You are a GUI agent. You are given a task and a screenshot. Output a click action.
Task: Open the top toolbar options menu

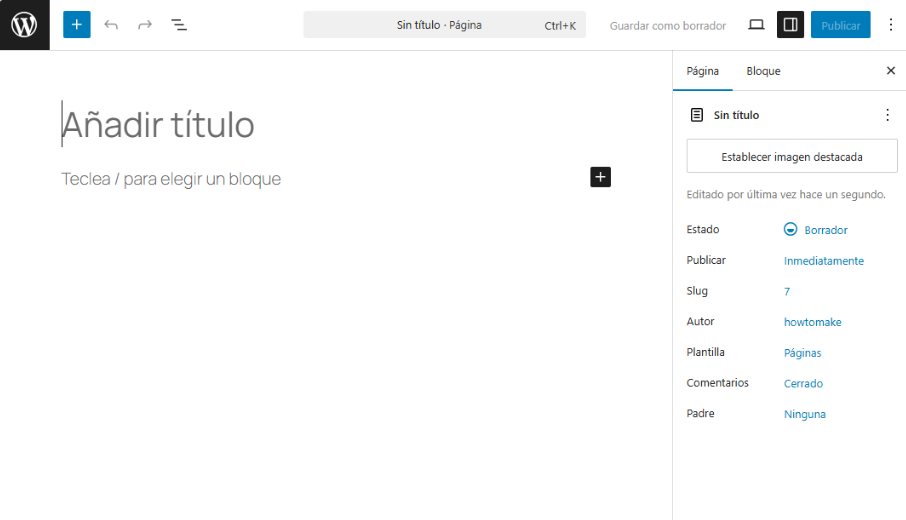[x=891, y=25]
